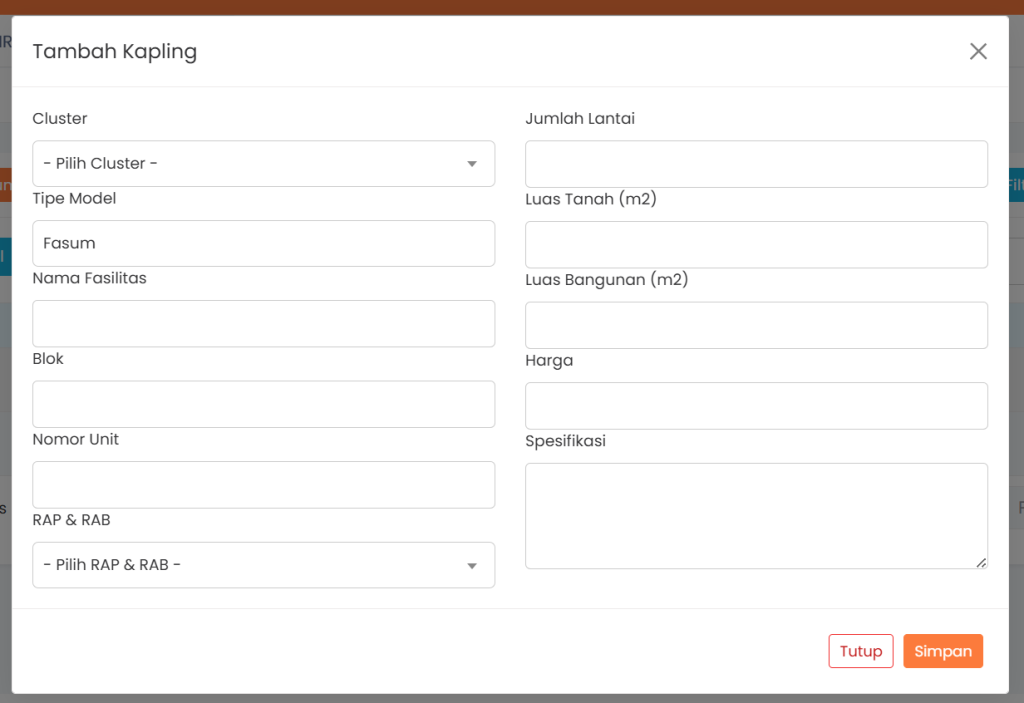Click the Cluster field label

tap(60, 119)
